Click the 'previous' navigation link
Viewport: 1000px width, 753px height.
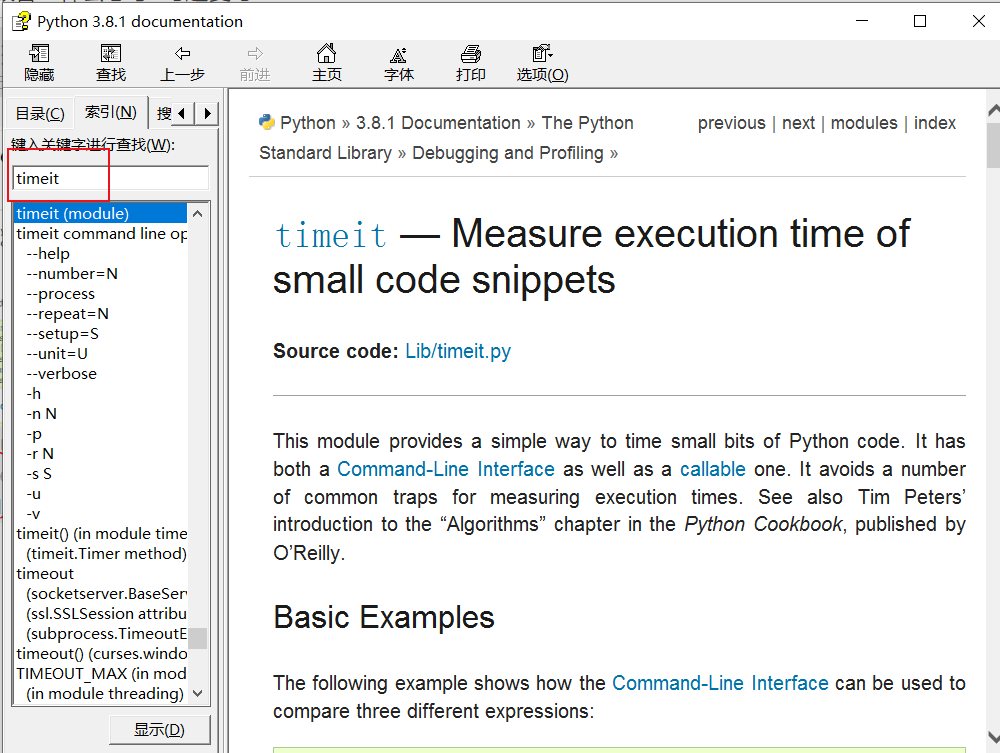point(732,122)
